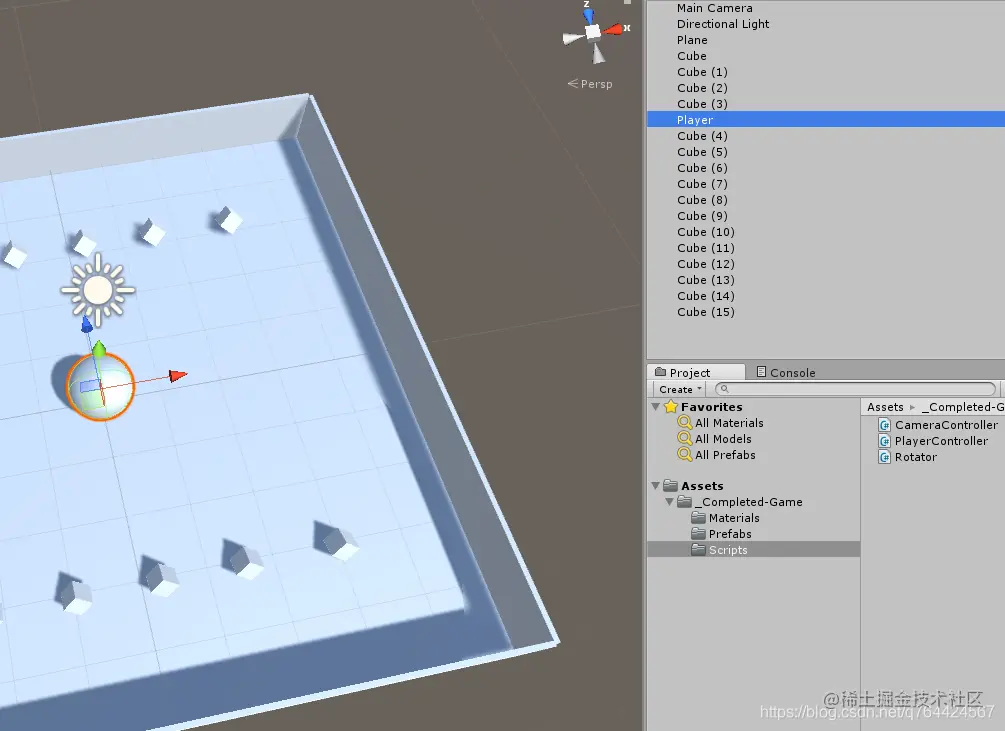This screenshot has height=731, width=1005.
Task: Select the first Cube without a number in the Hierarchy
Action: [826, 56]
